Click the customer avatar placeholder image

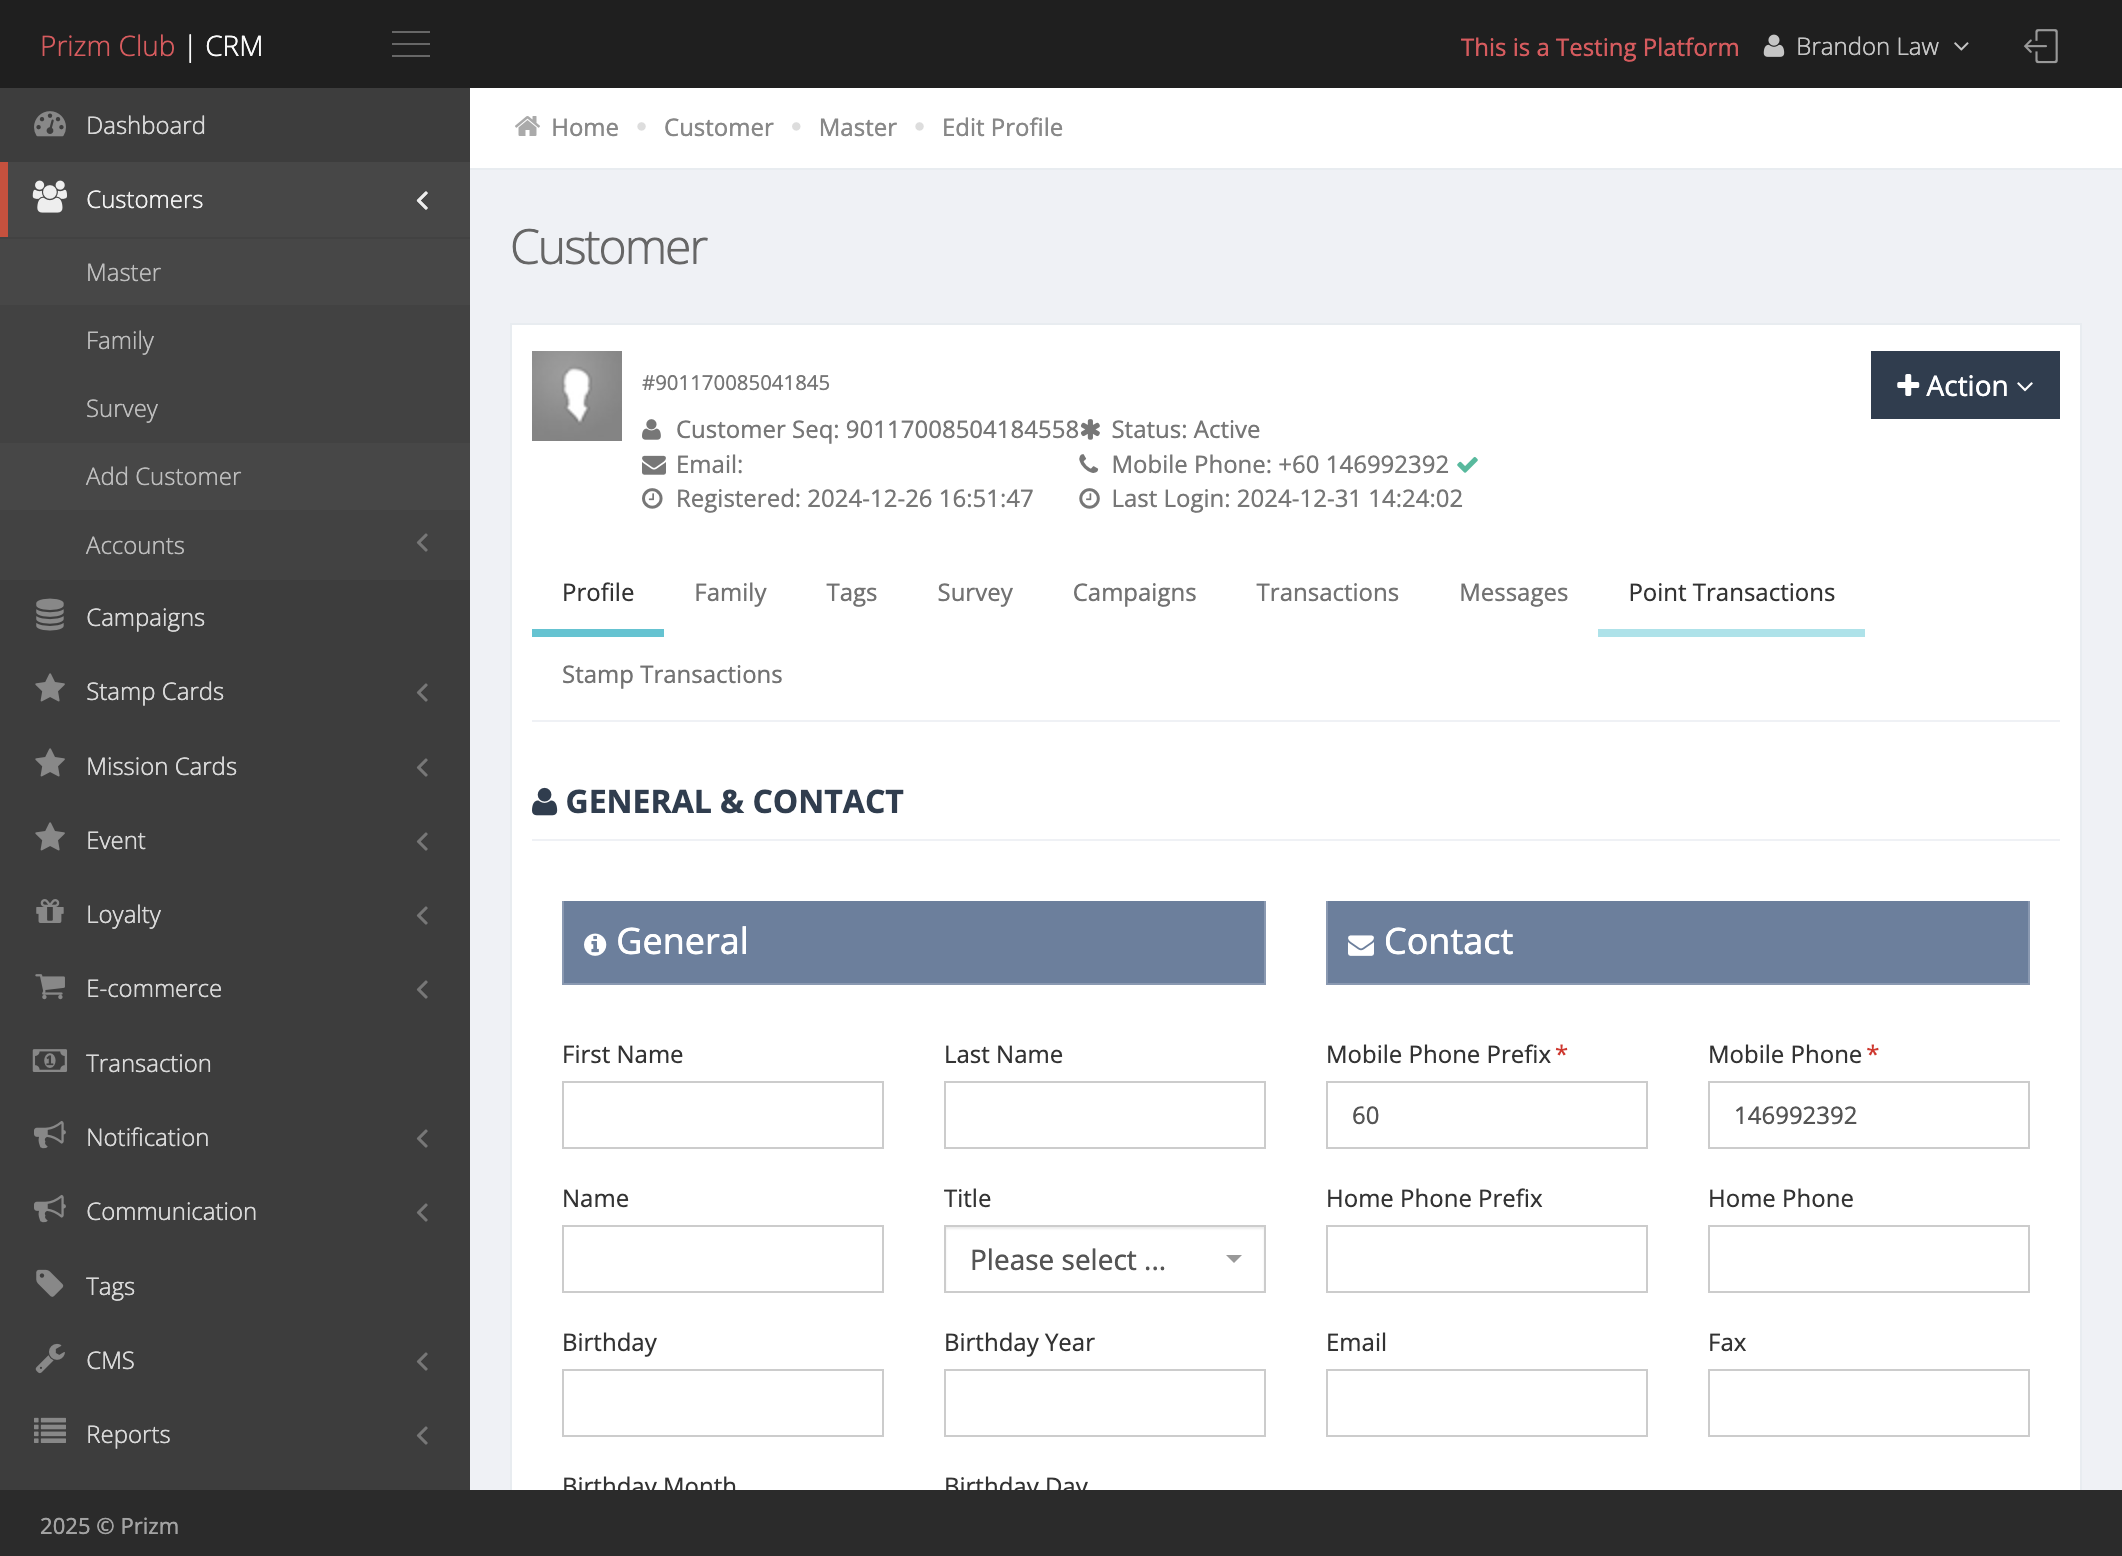tap(577, 396)
